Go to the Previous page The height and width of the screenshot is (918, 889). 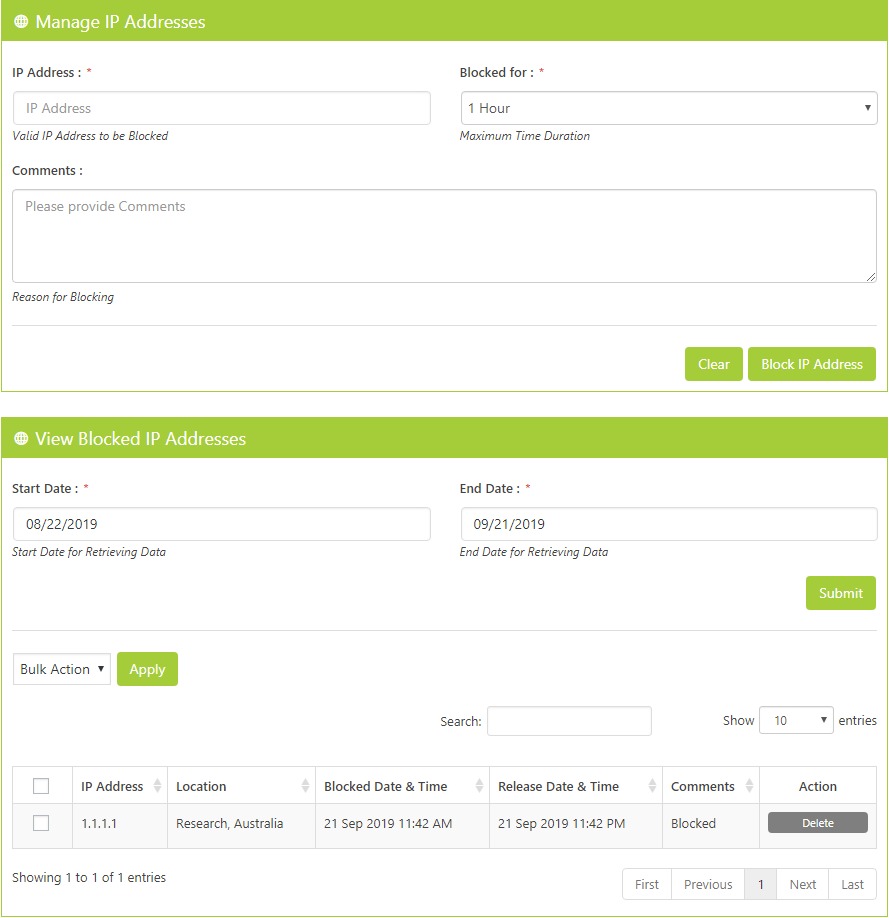707,884
